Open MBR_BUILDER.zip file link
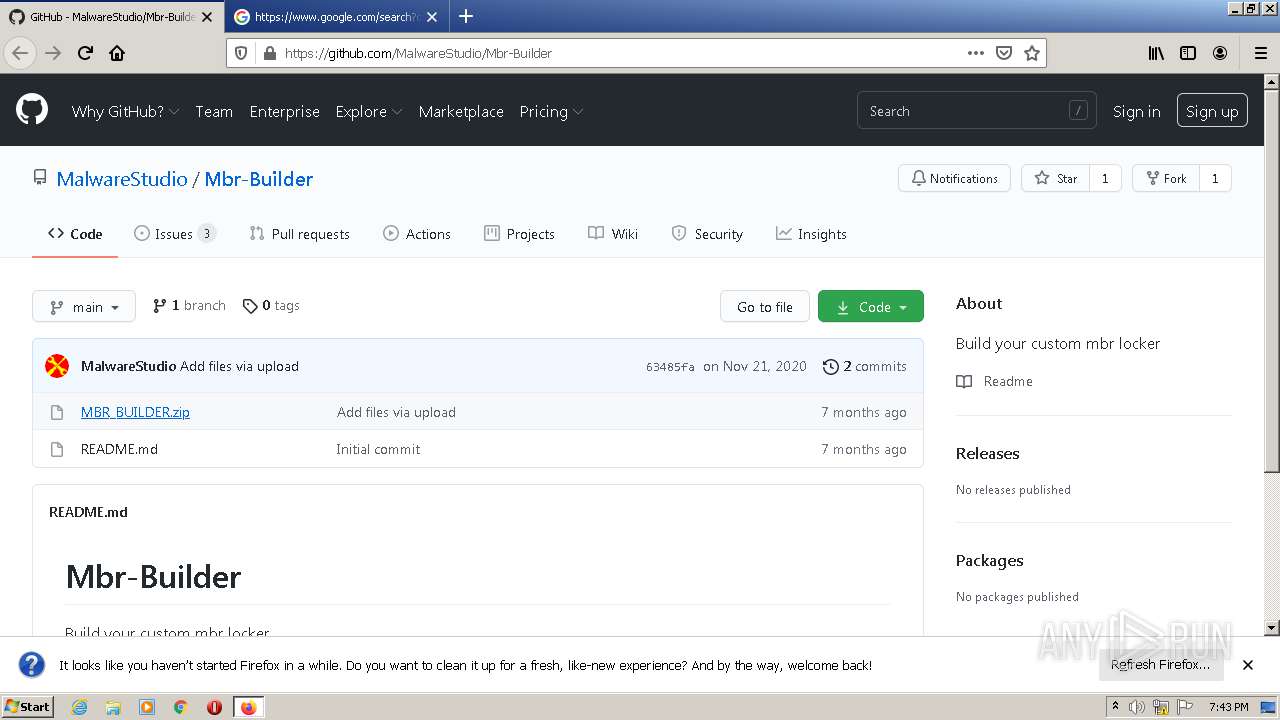 [135, 412]
